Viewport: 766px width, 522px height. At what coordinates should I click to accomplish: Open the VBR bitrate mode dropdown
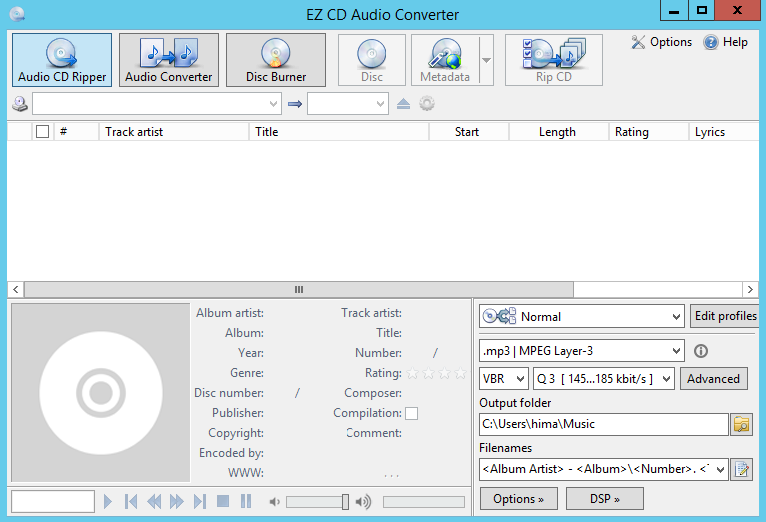[x=504, y=378]
